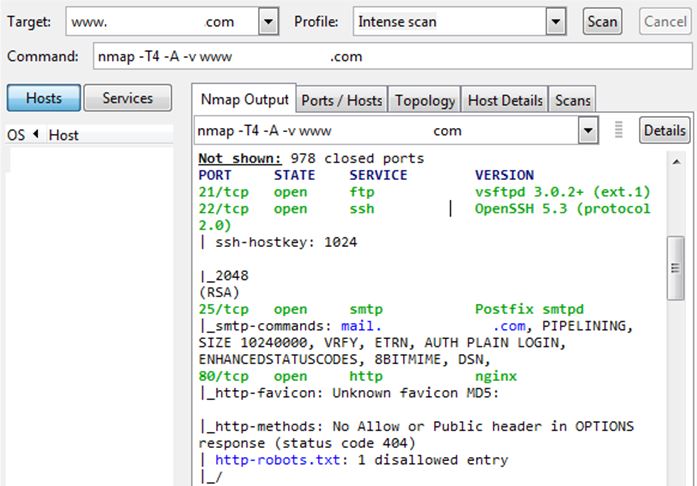Click the '21/tcp' port entry
Screen dimensions: 697x486
223,192
